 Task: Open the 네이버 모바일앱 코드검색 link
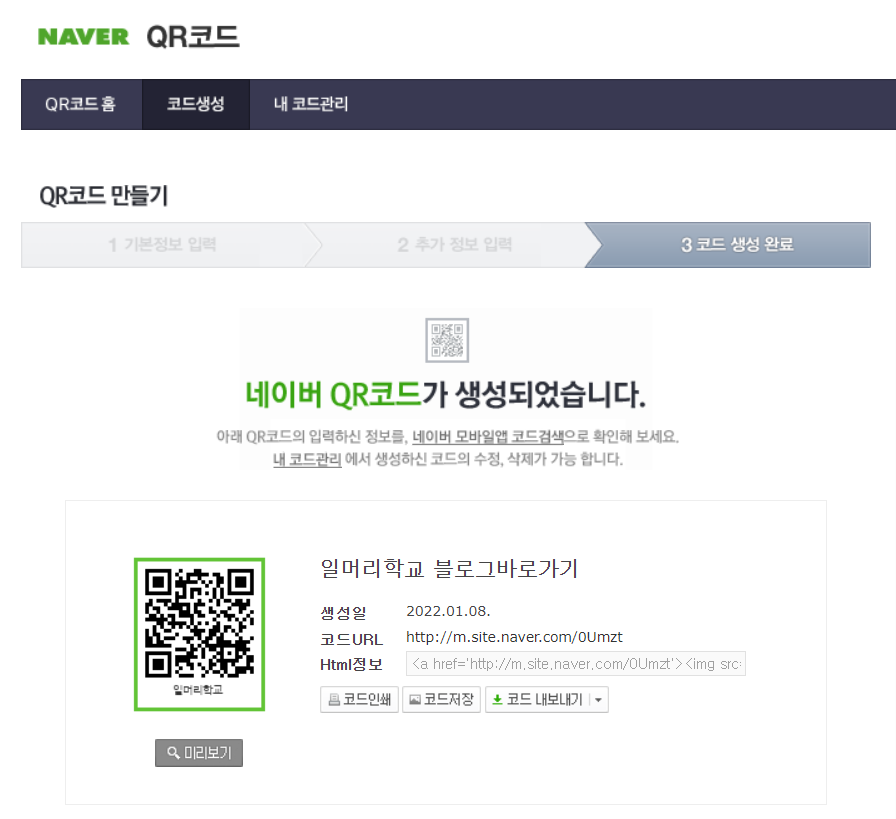(x=488, y=437)
